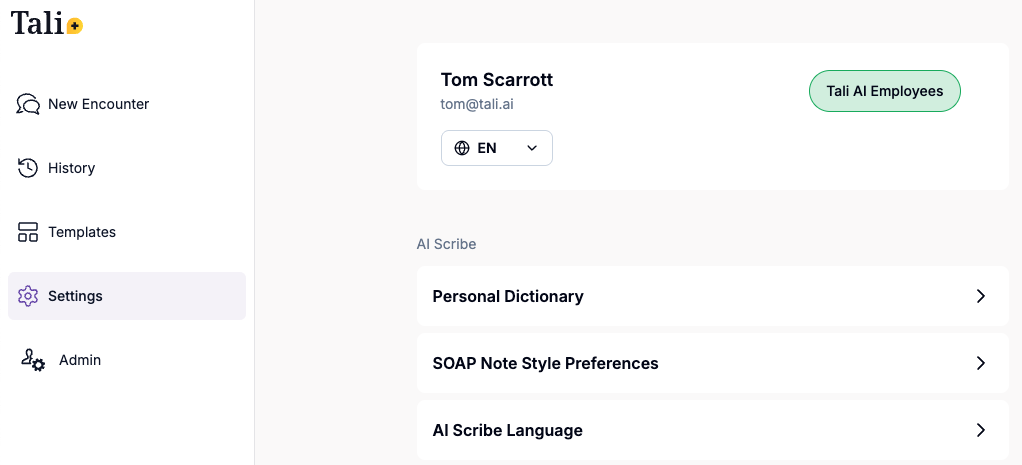Select Templates label in the sidebar
1022x465 pixels.
click(x=82, y=232)
